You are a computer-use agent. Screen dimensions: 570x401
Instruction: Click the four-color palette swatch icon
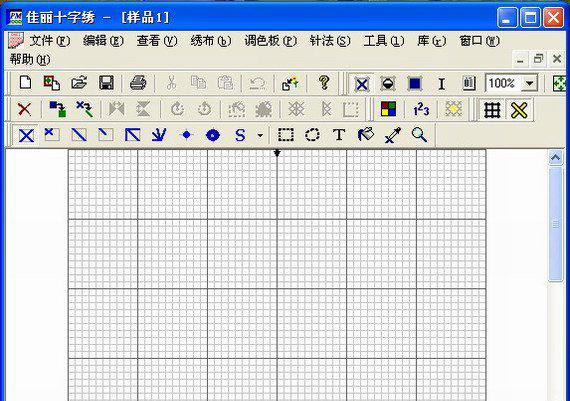pyautogui.click(x=388, y=109)
